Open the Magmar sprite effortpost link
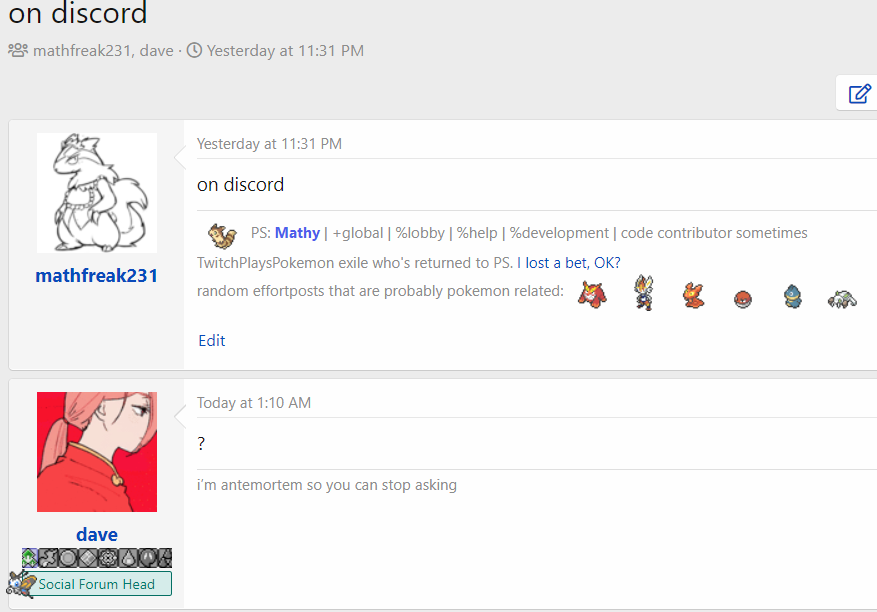Image resolution: width=877 pixels, height=612 pixels. point(694,295)
